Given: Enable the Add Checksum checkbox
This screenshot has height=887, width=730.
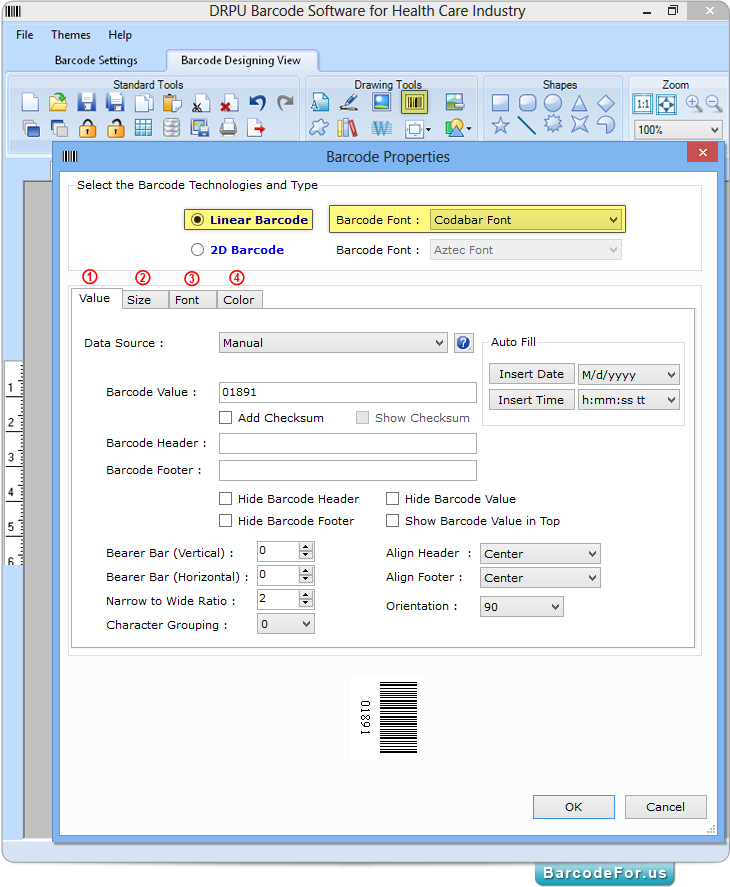Looking at the screenshot, I should pos(226,418).
